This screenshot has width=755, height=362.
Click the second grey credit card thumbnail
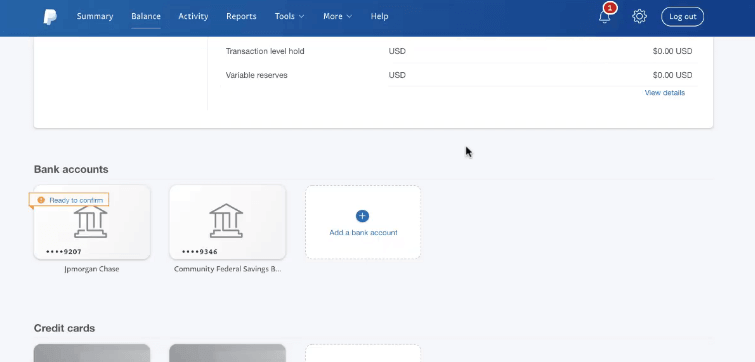(227, 353)
